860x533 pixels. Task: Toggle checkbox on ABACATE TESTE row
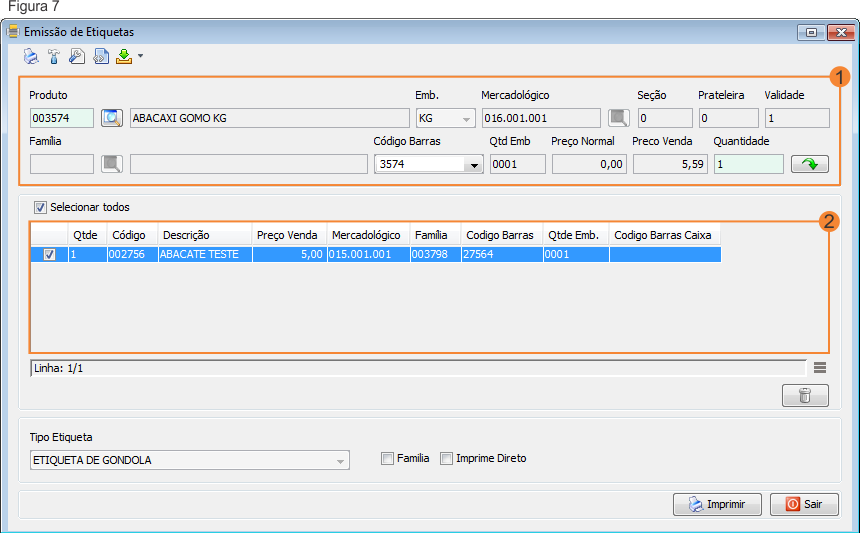tap(50, 255)
